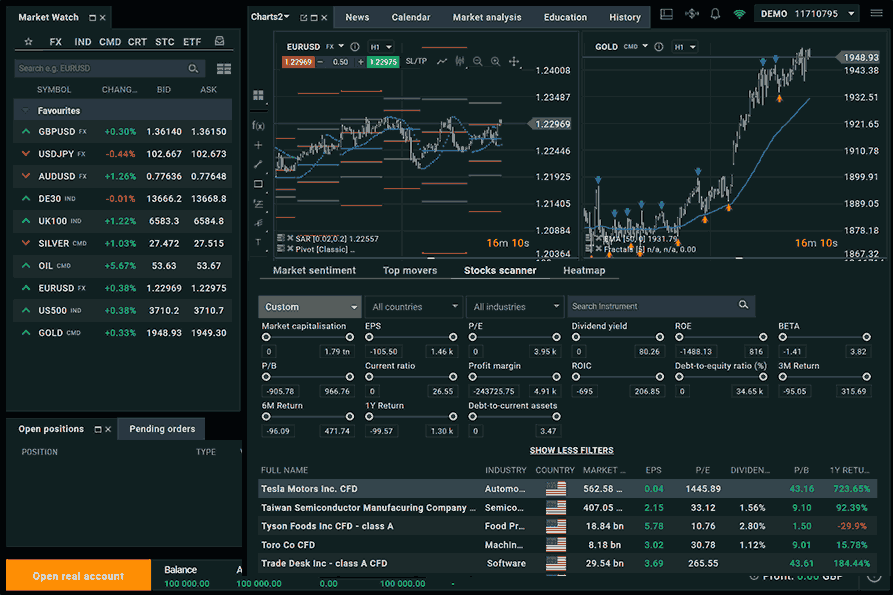
Task: Zoom out on the EURUSD chart
Action: click(478, 61)
